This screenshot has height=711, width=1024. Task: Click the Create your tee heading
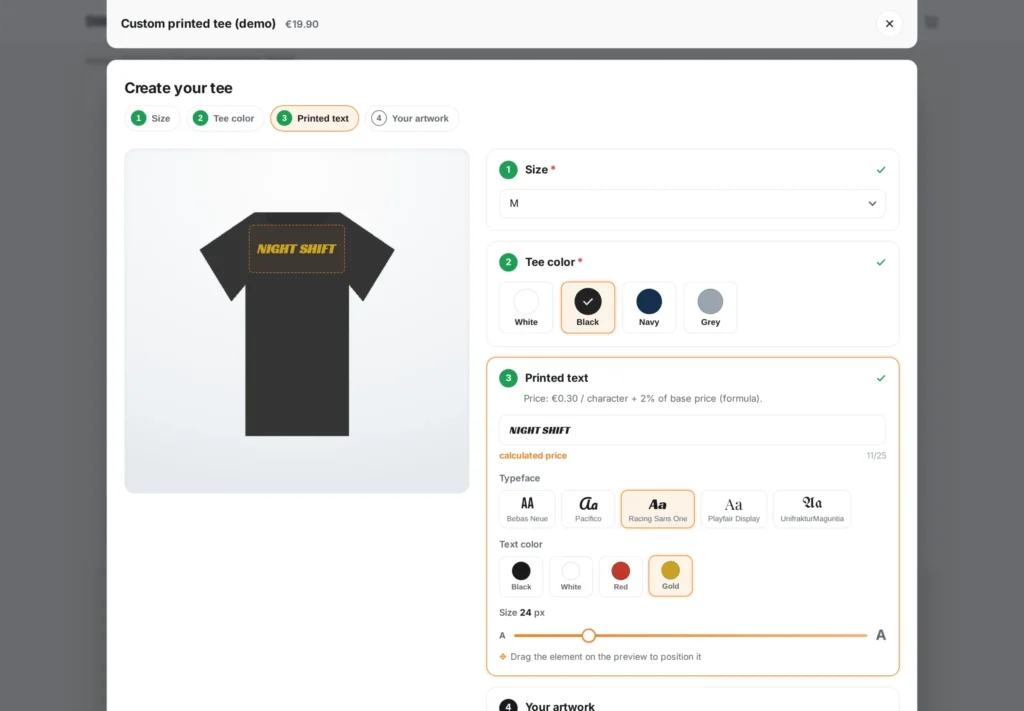178,88
